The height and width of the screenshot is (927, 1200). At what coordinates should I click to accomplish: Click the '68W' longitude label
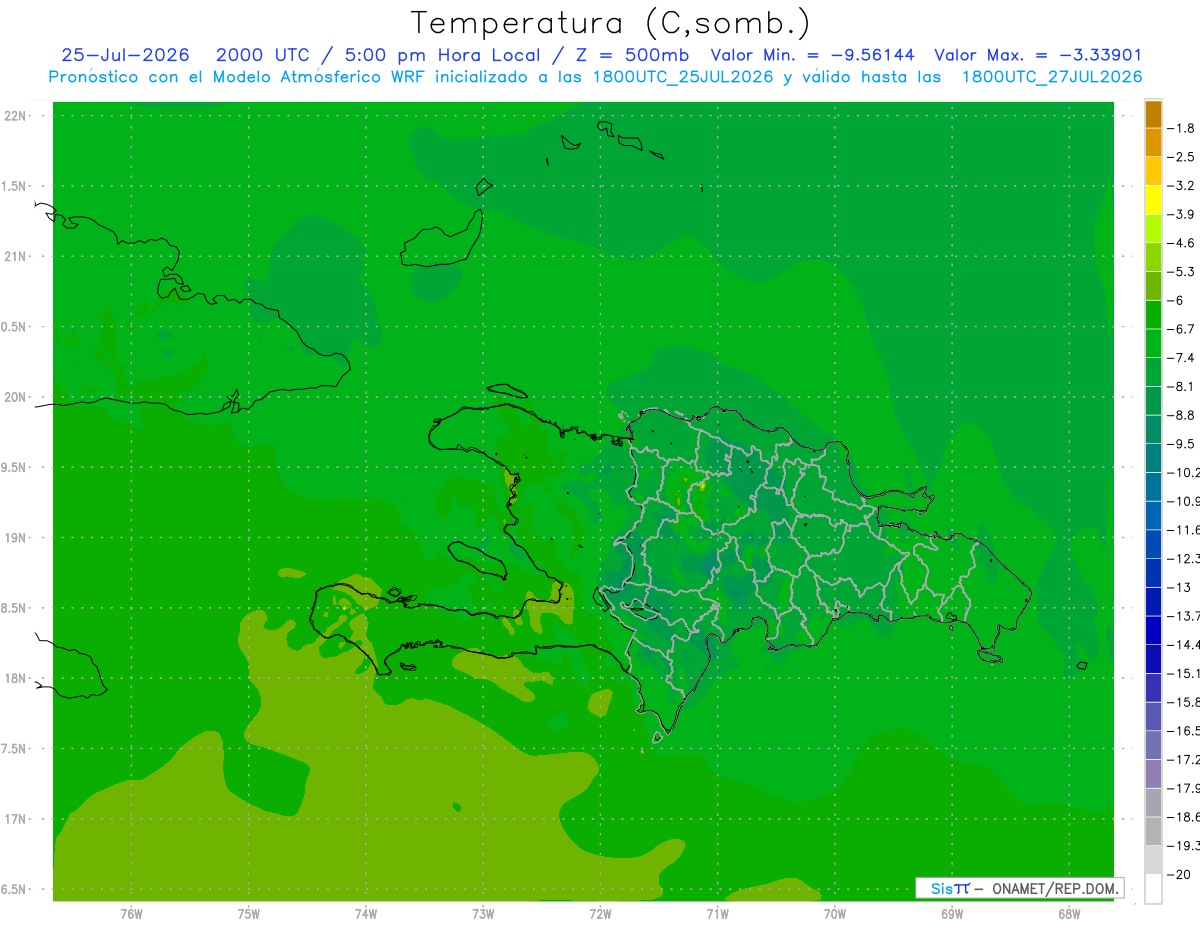tap(1069, 914)
